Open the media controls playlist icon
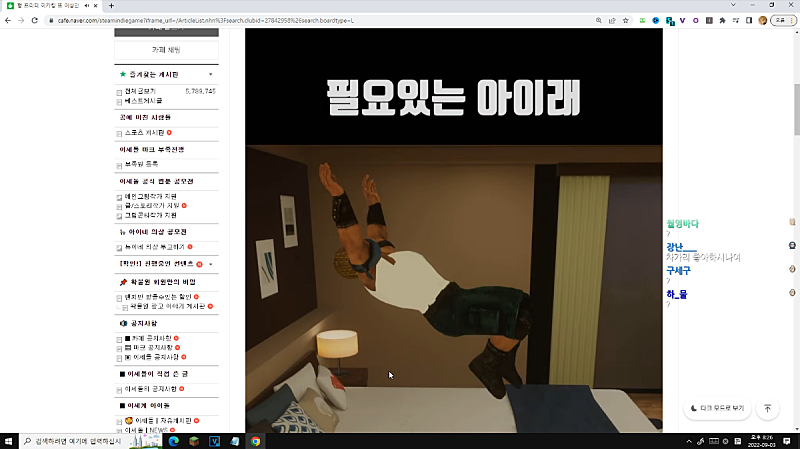Screen dimensions: 800x449 (736, 20)
